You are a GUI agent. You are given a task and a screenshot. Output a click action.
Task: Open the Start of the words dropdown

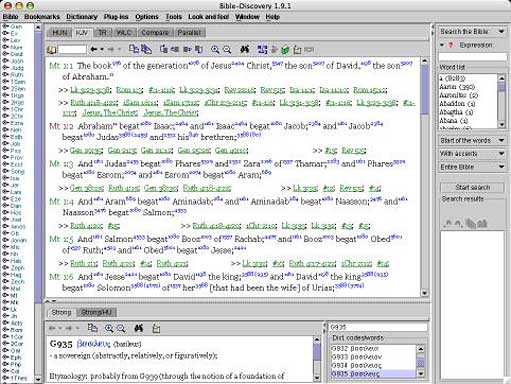click(472, 140)
